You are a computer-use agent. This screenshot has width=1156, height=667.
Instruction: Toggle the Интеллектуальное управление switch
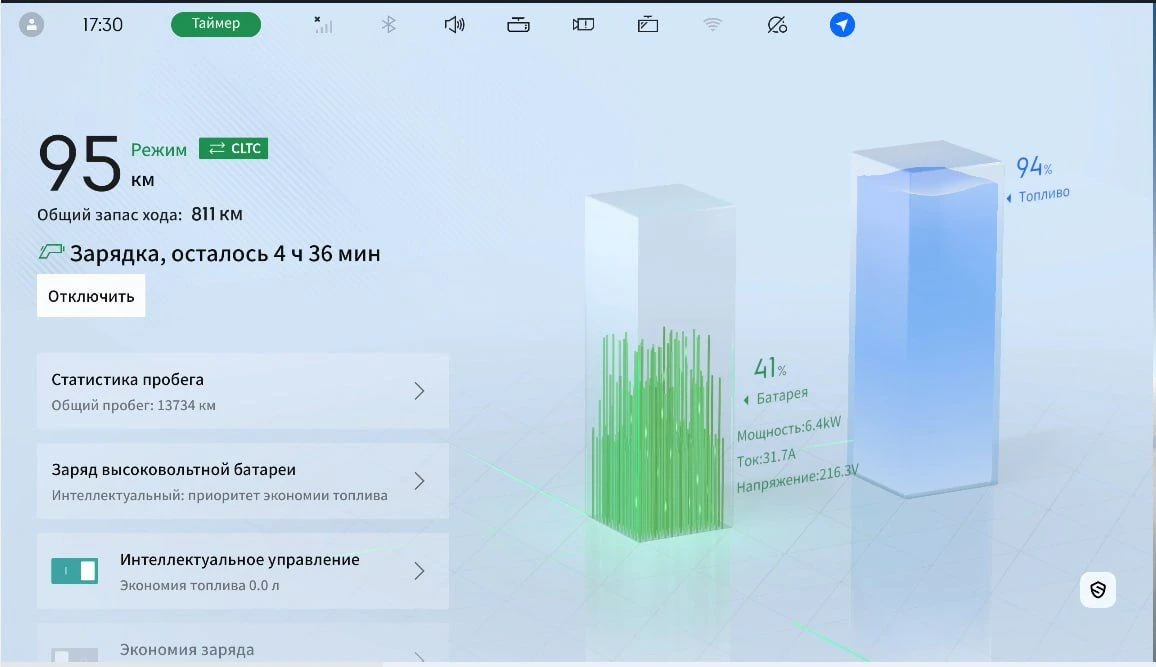[74, 570]
